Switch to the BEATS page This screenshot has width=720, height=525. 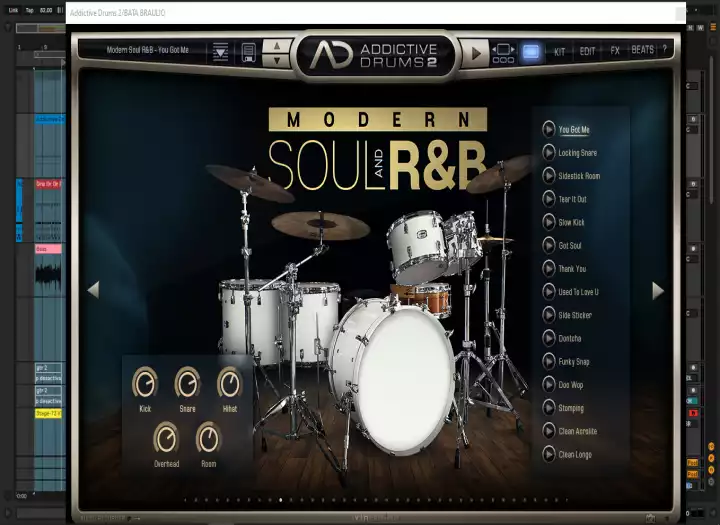(x=642, y=50)
